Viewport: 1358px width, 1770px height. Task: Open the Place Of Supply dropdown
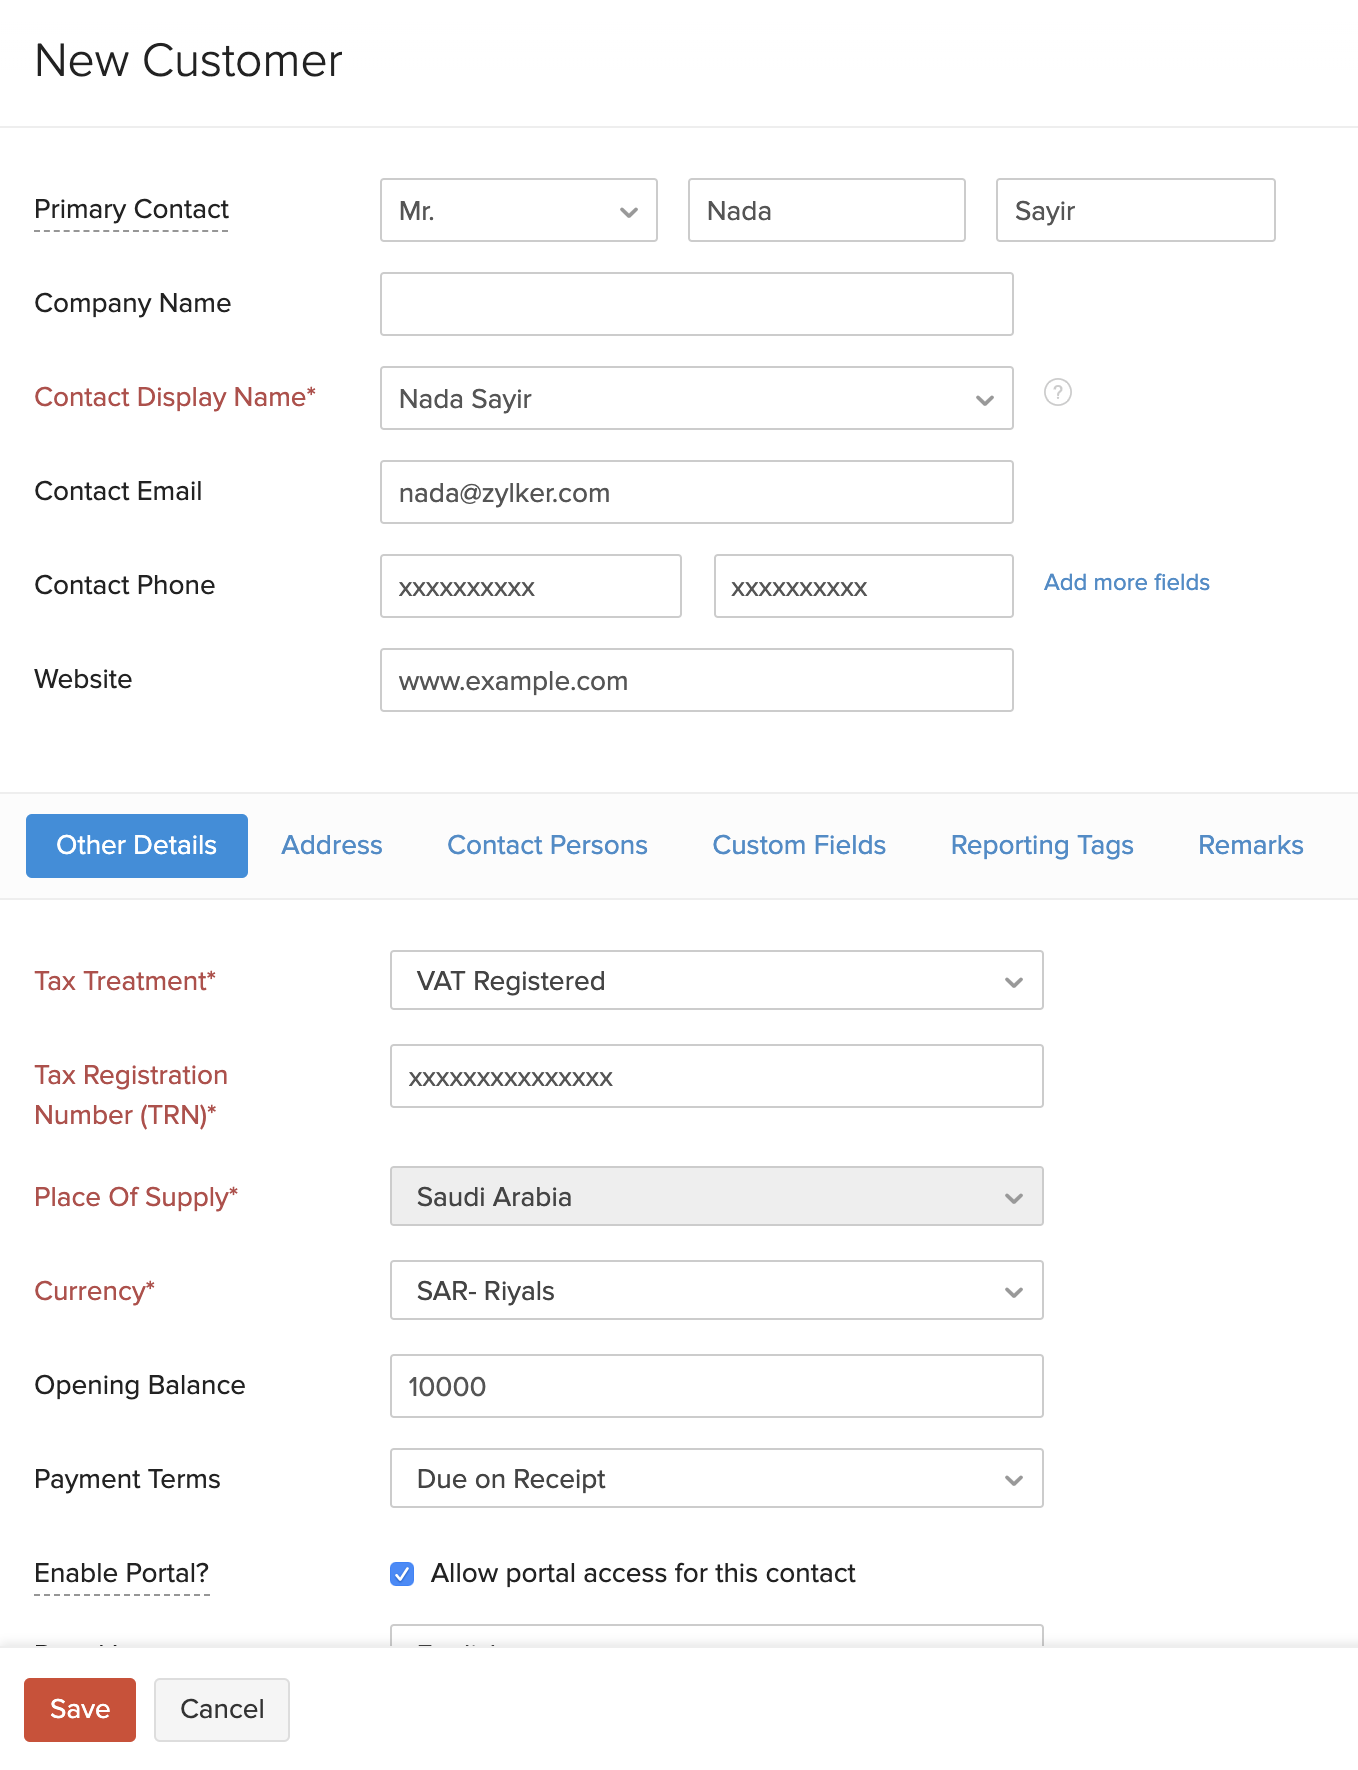point(716,1197)
